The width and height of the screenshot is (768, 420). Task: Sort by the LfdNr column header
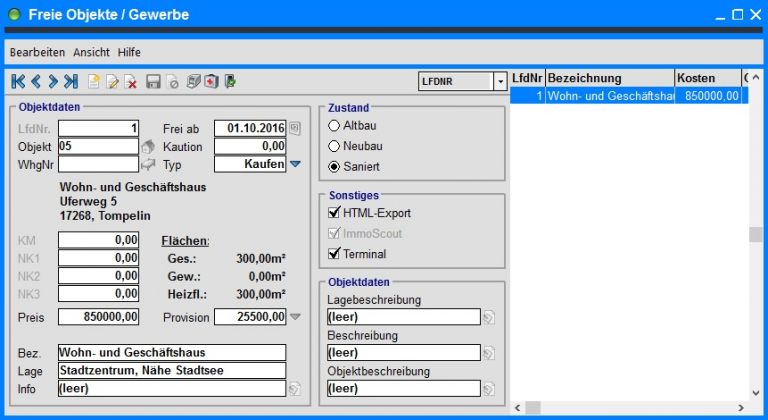[x=528, y=78]
